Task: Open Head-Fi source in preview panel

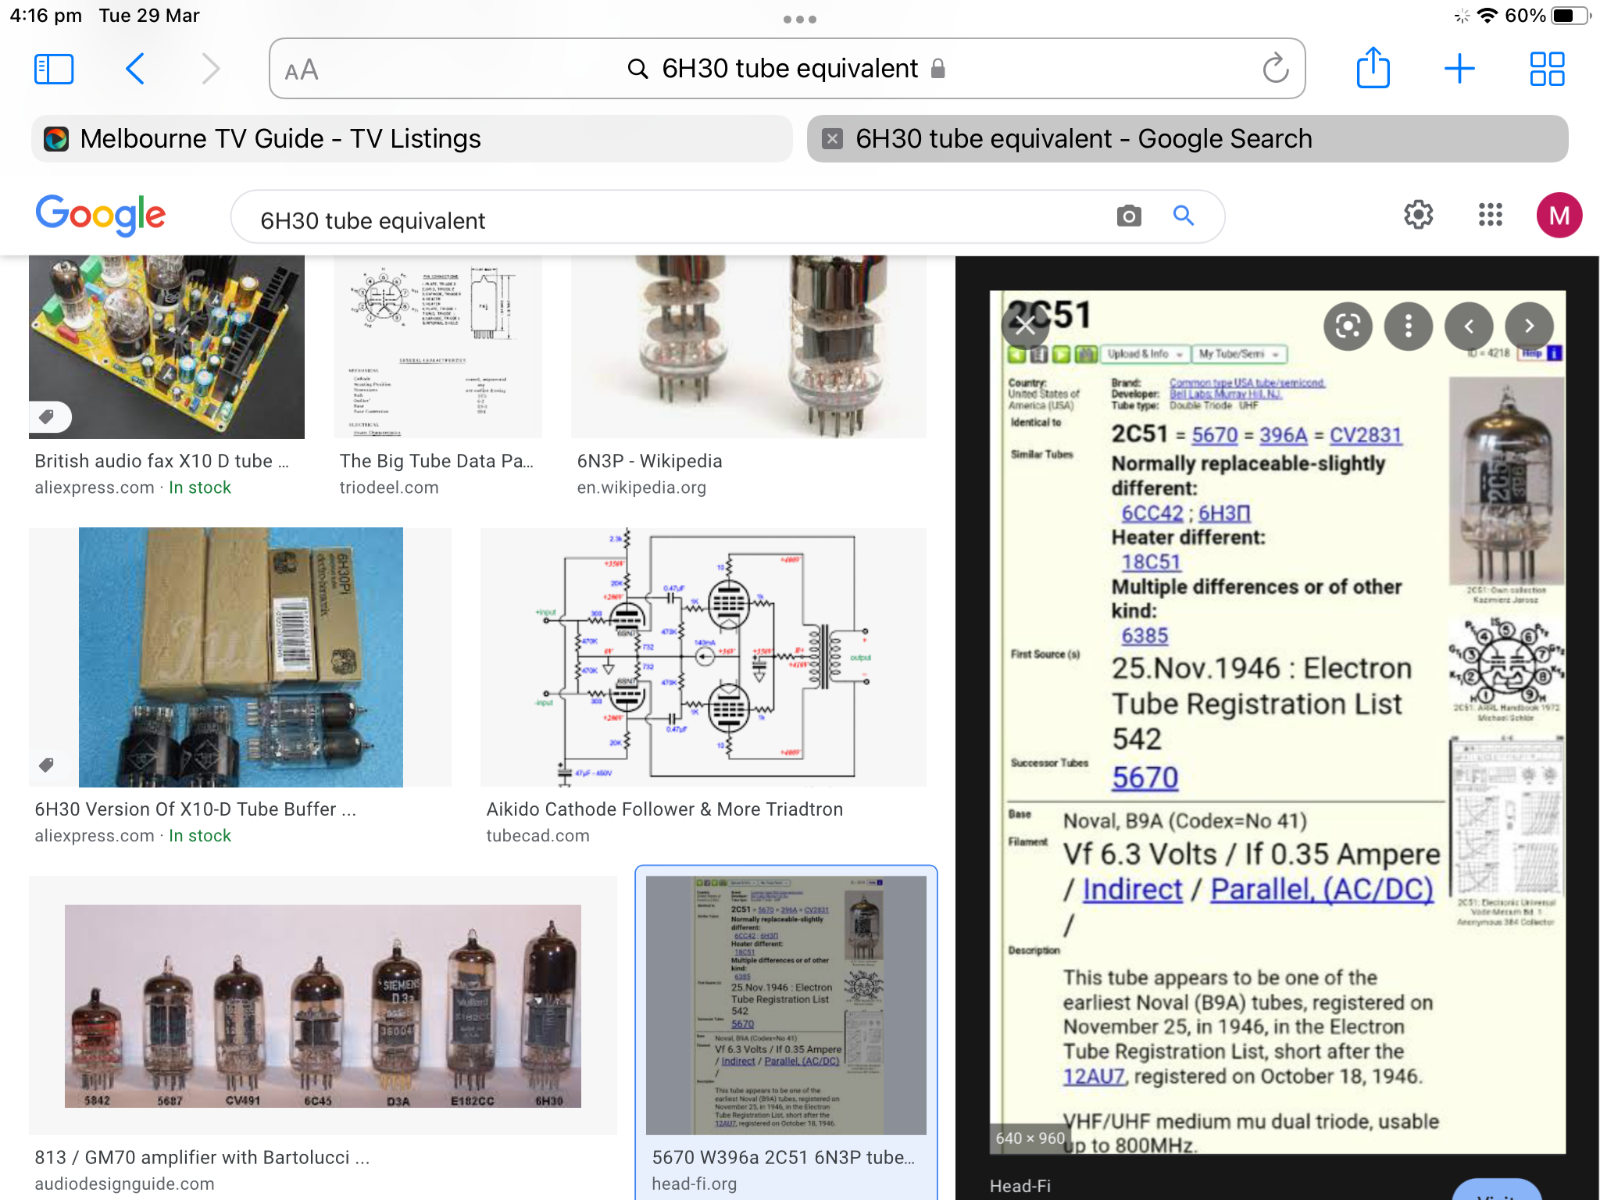Action: click(1020, 1186)
